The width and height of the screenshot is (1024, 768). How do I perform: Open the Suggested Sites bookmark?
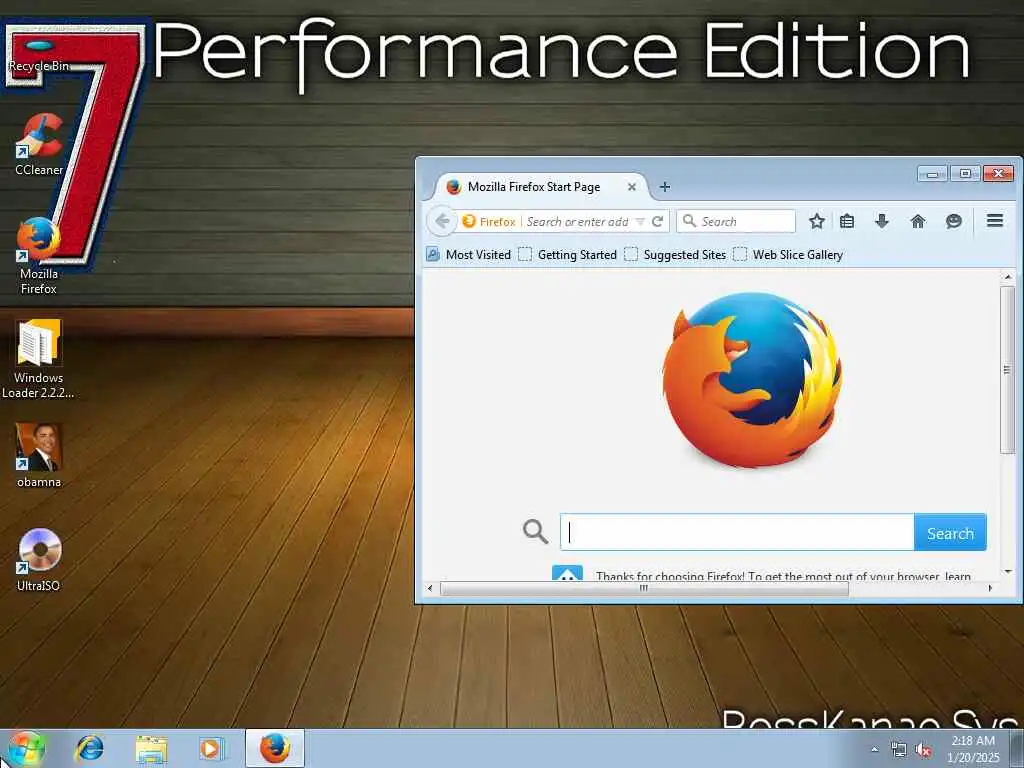click(675, 255)
